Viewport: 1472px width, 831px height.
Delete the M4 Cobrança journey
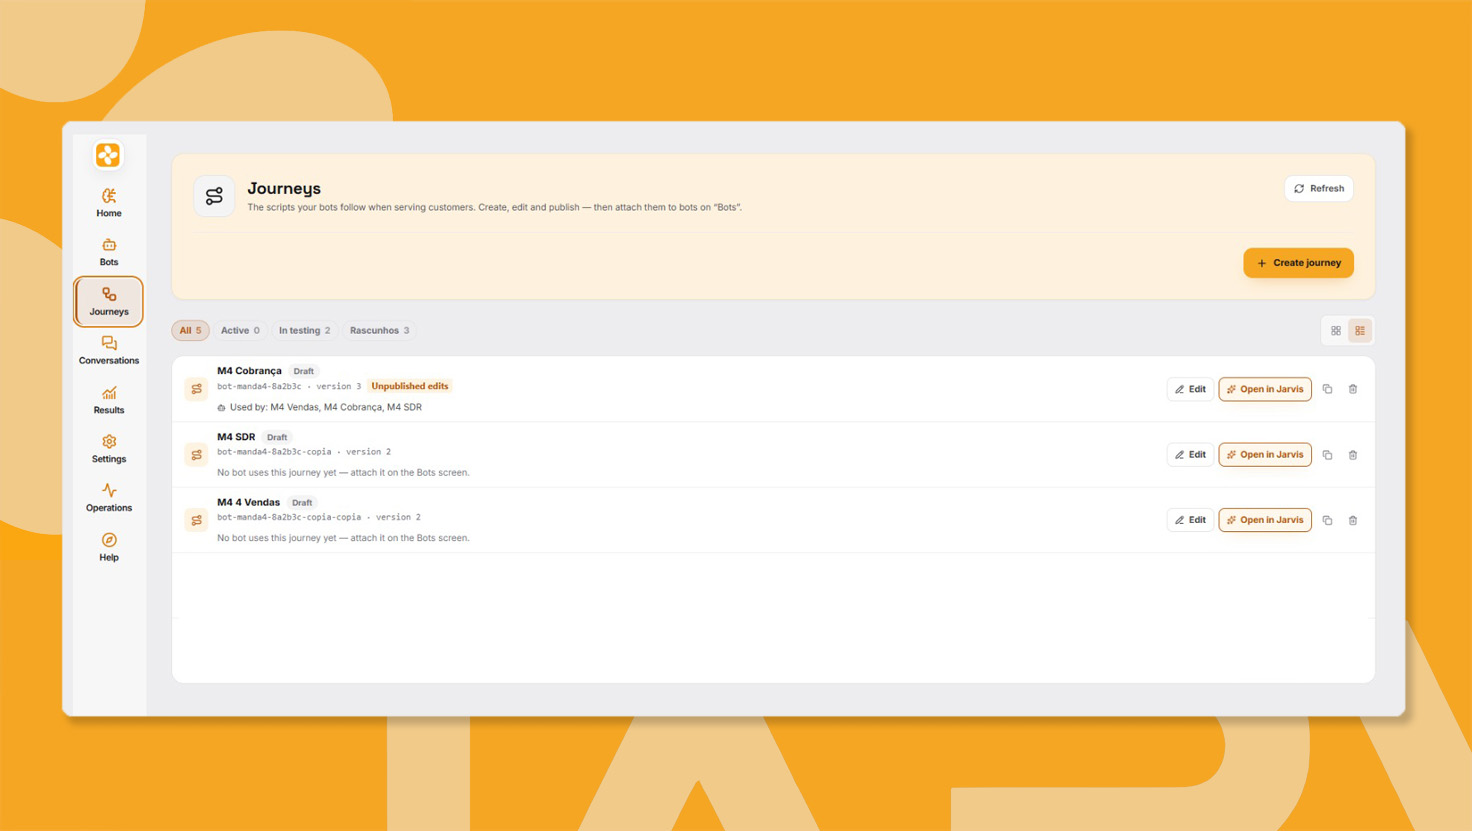point(1353,389)
